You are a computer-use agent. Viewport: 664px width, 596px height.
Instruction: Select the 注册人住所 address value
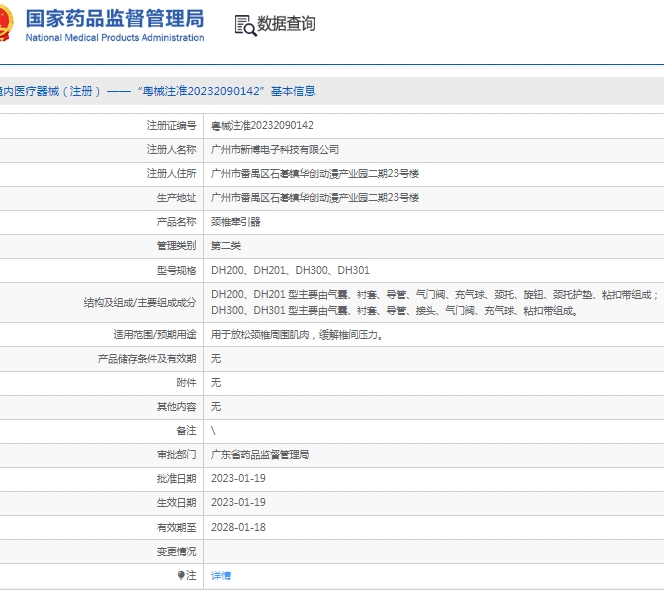[x=315, y=174]
